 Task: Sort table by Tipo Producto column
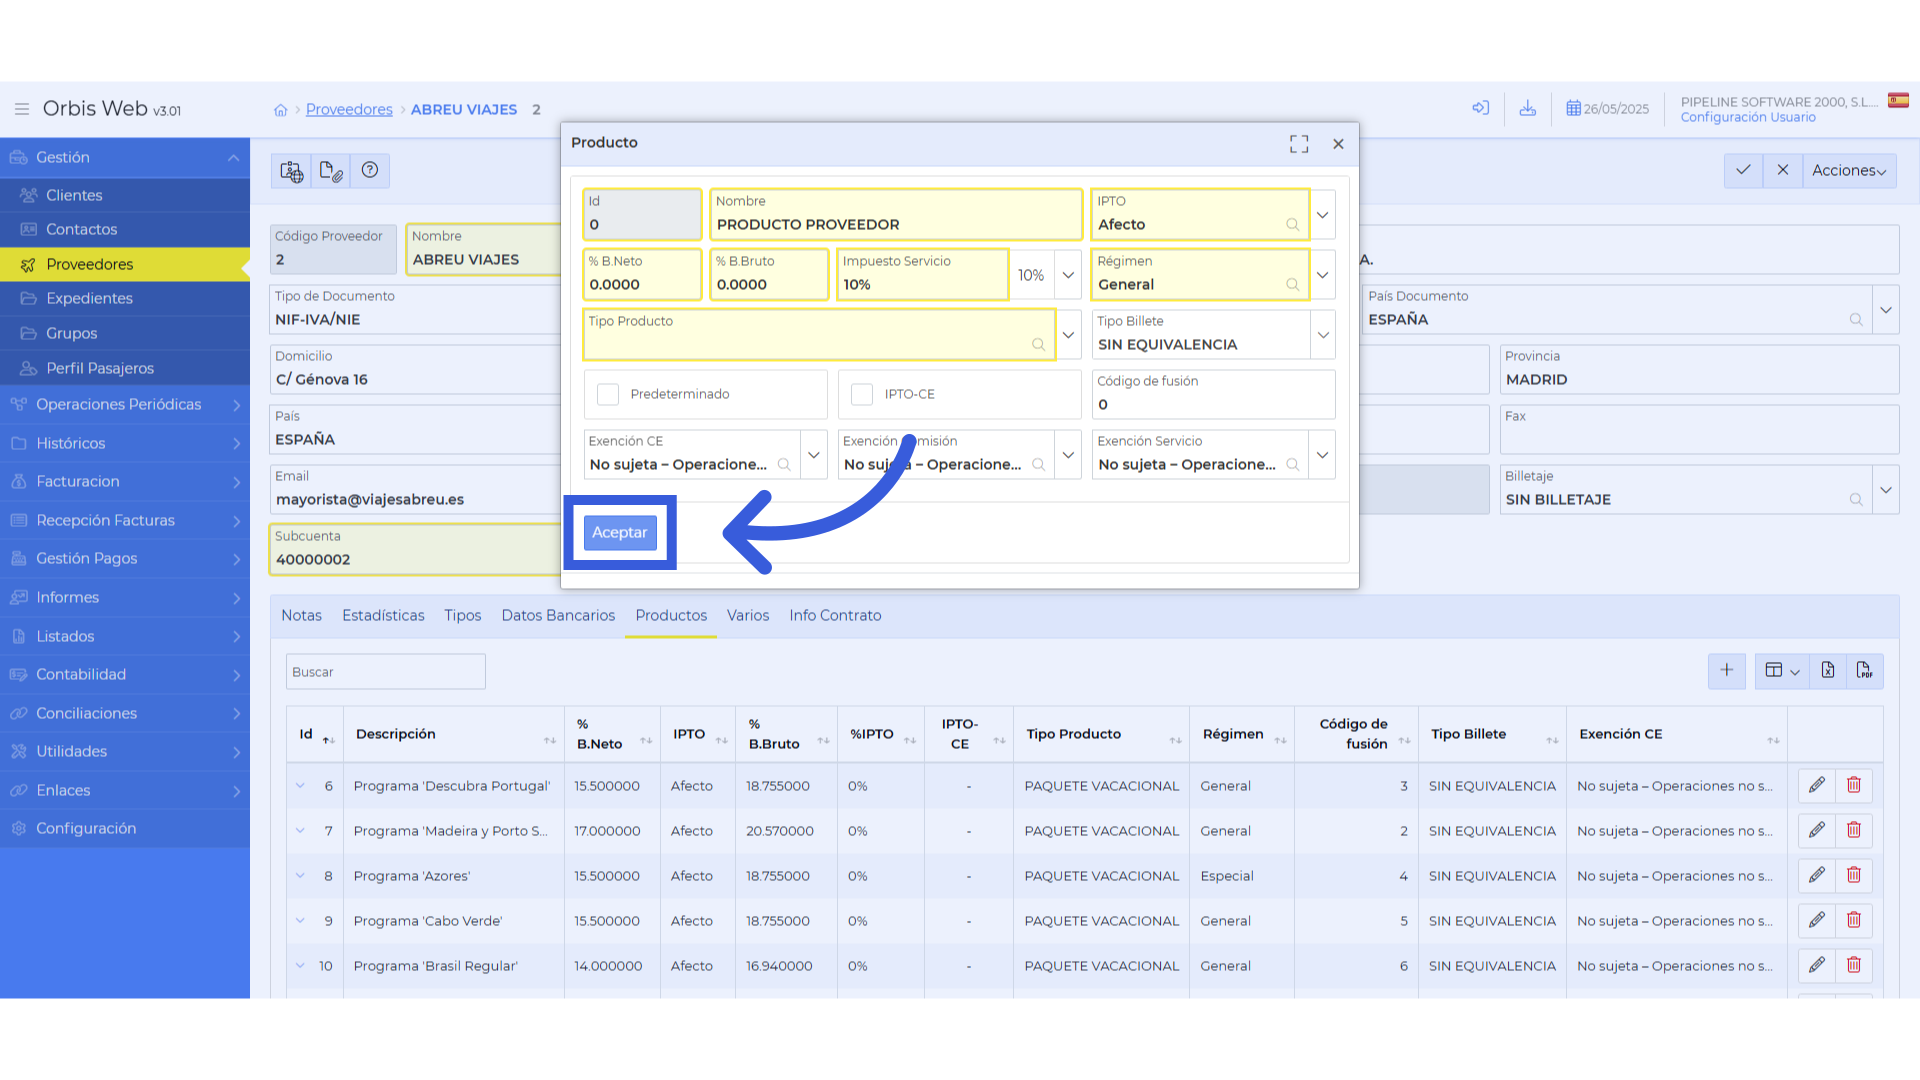1102,734
